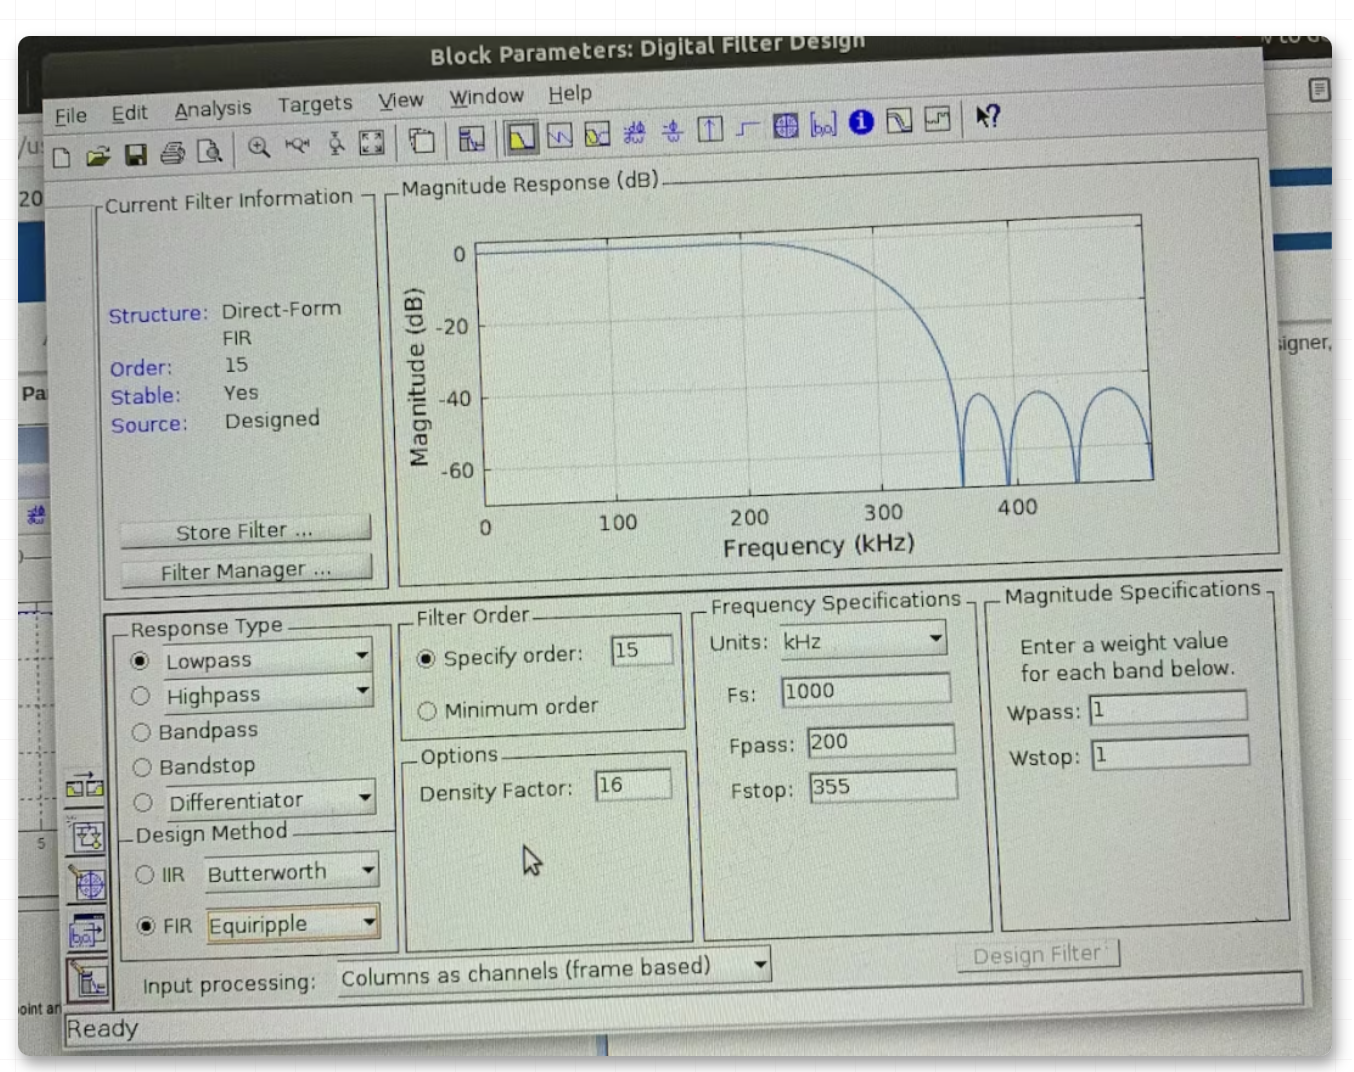Activate the What's This help pointer
Image resolution: width=1354 pixels, height=1072 pixels.
987,117
